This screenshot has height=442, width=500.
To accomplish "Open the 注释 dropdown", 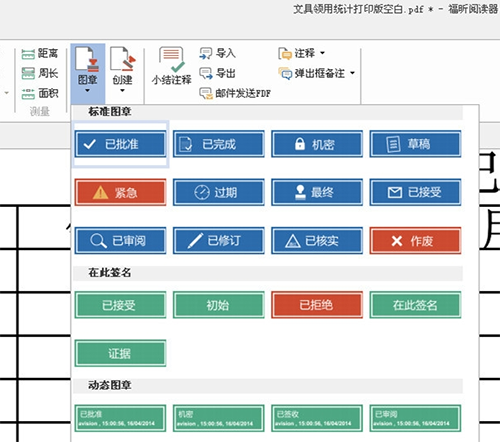I will click(x=302, y=53).
